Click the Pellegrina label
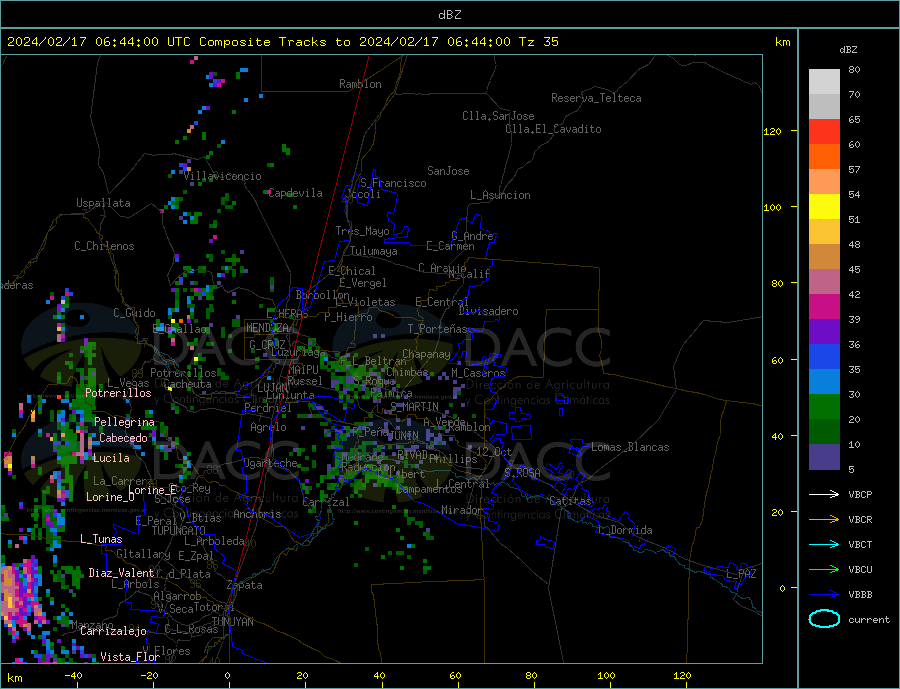Screen dimensions: 900x689 click(125, 422)
